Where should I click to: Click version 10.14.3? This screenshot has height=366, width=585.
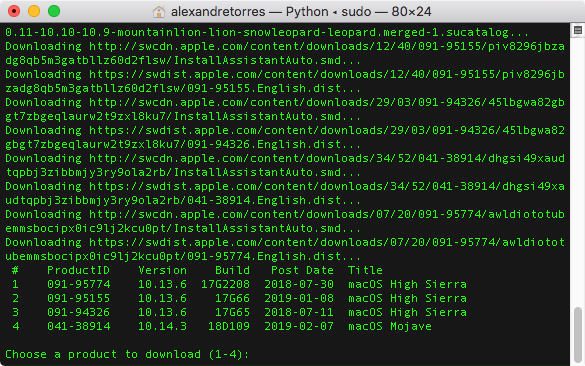pyautogui.click(x=162, y=326)
